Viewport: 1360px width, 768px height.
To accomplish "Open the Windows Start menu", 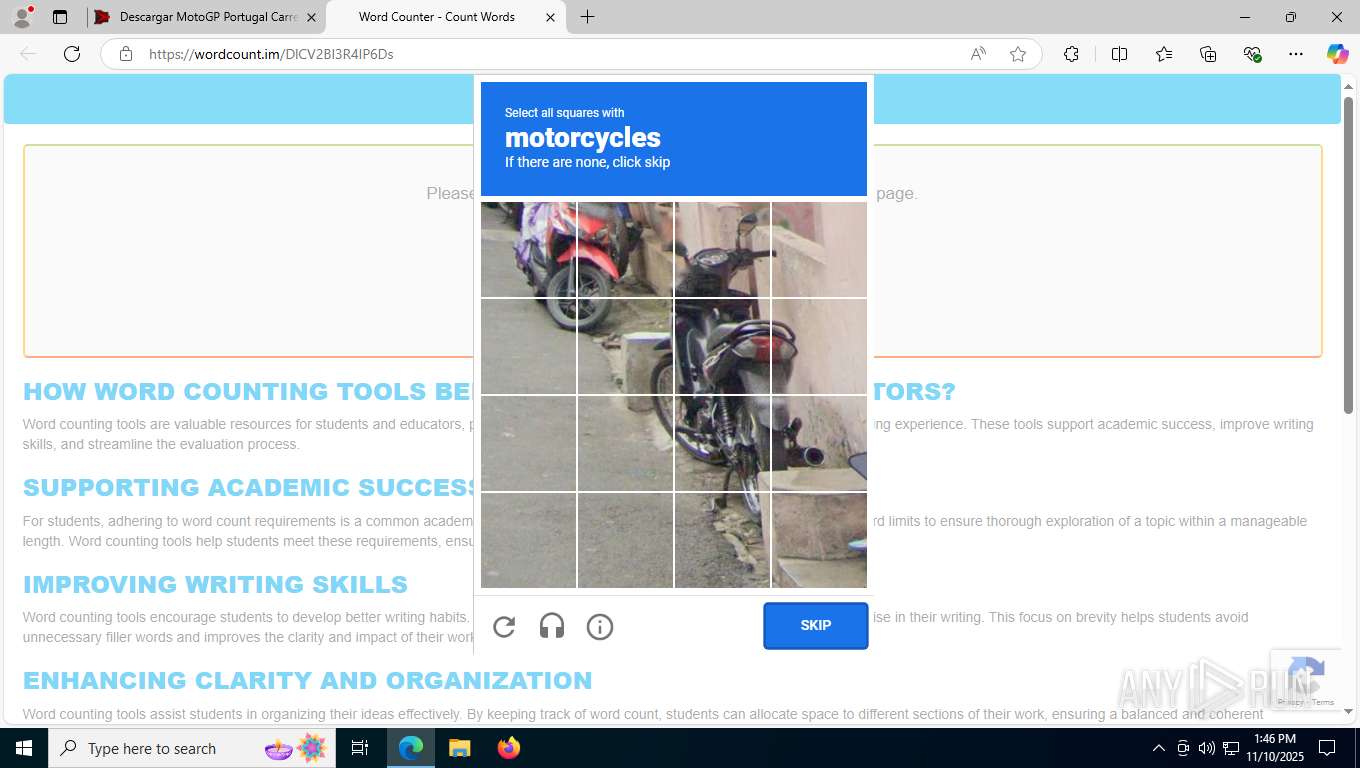I will coord(24,748).
